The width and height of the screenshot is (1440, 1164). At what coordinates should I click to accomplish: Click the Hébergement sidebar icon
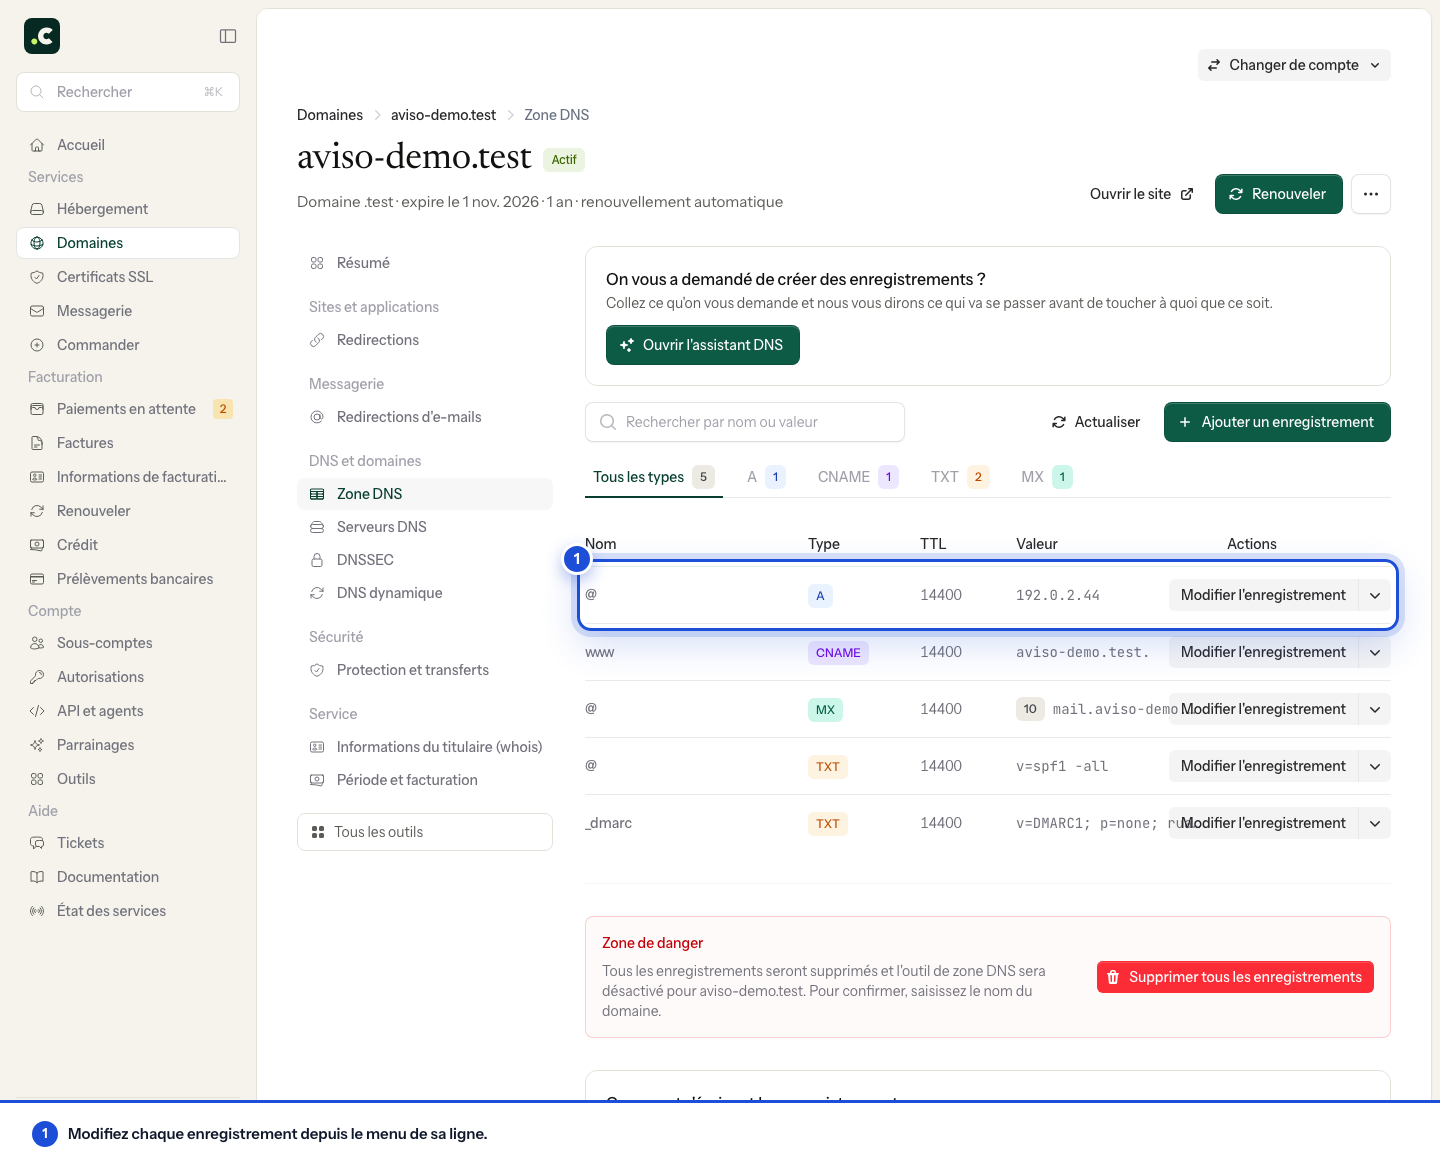[x=37, y=209]
